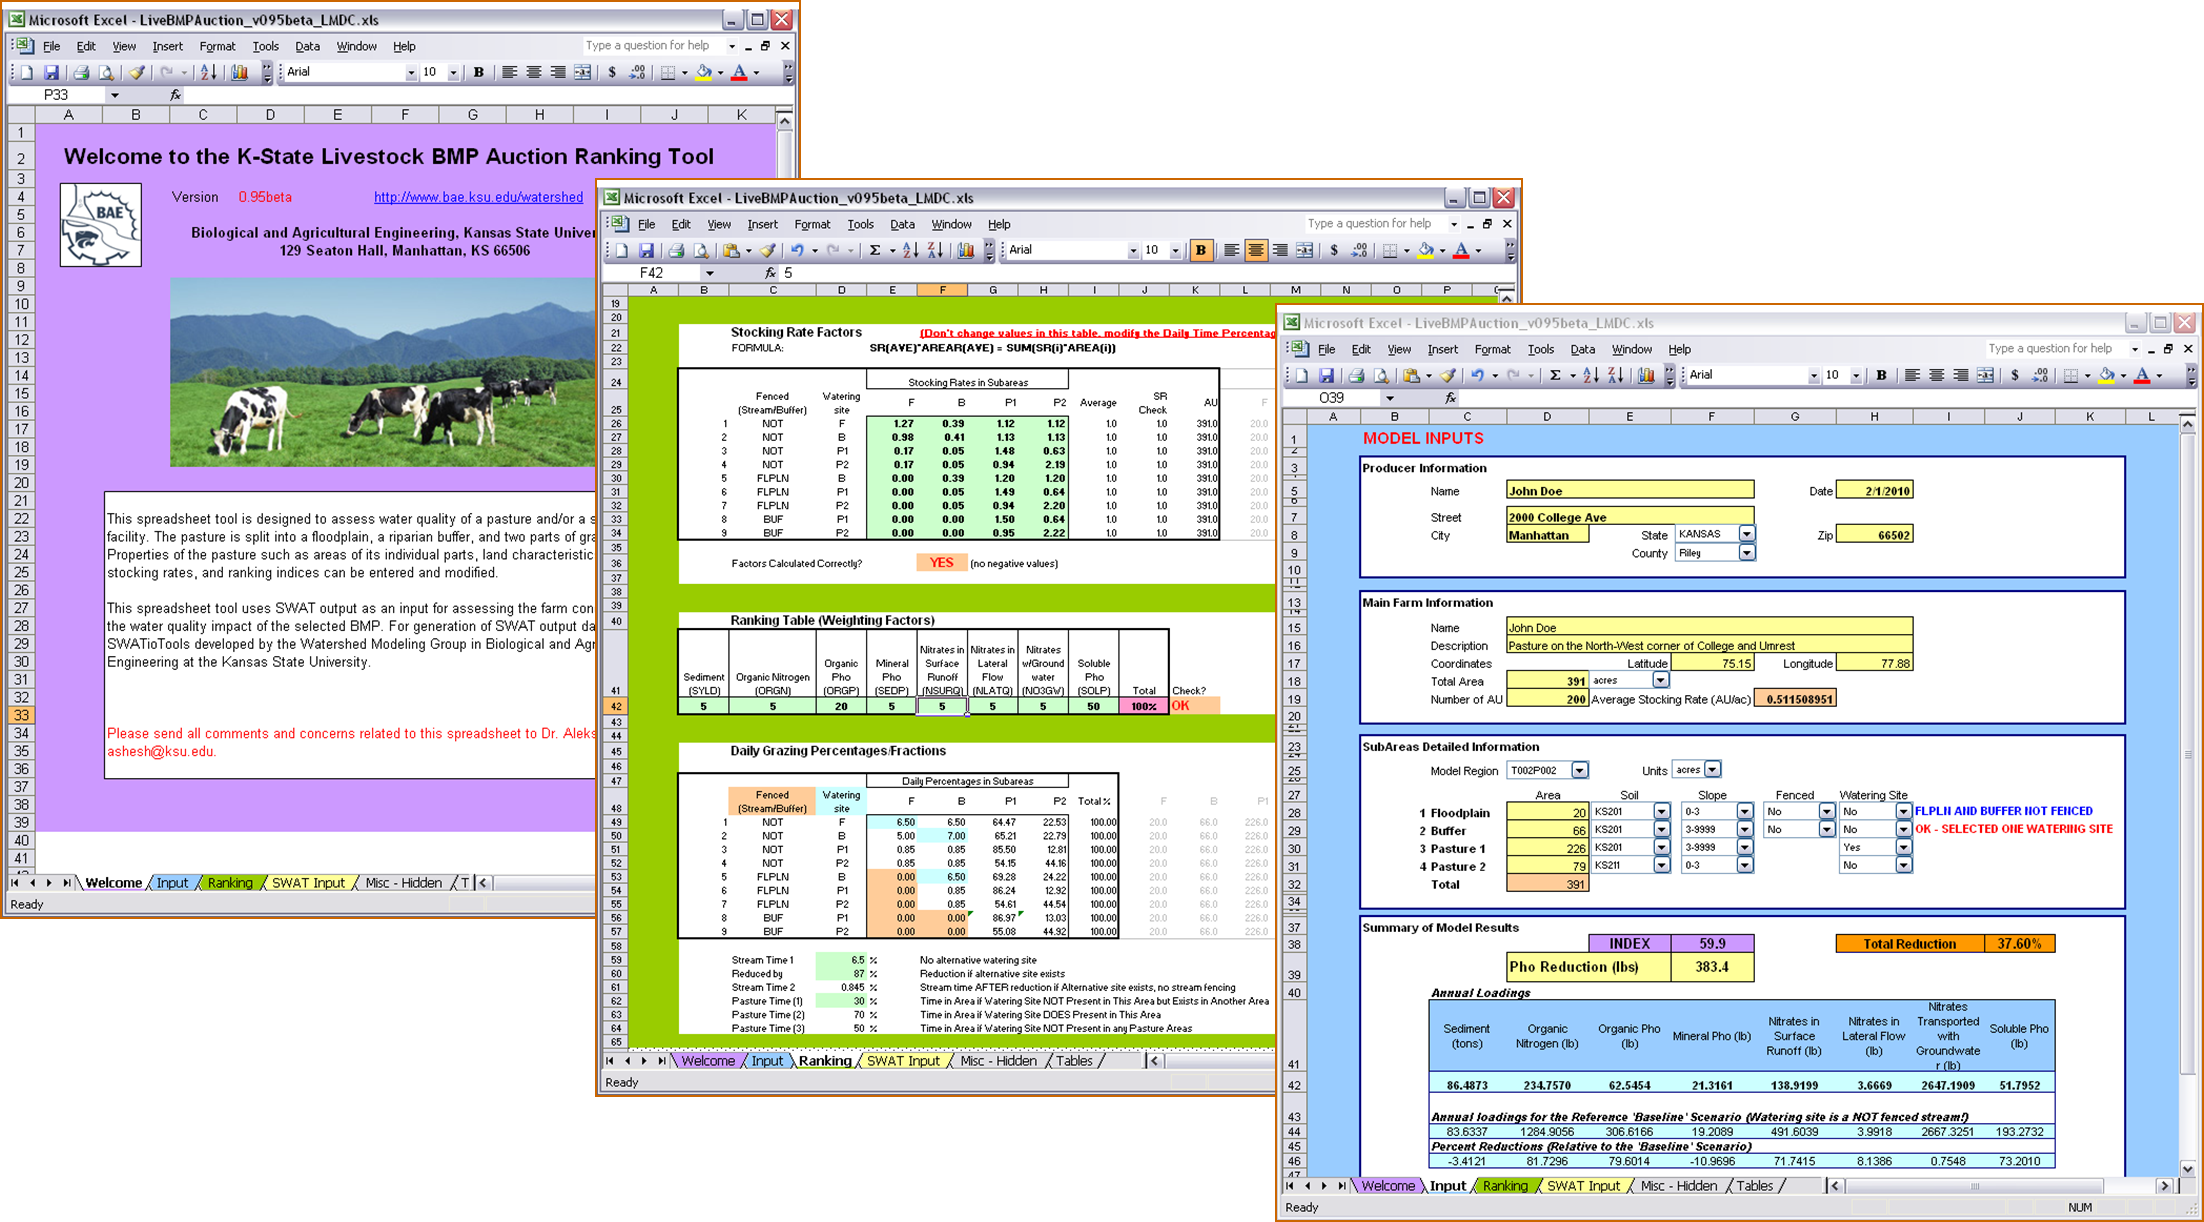Toggle Align Right in Input window toolbar
2204x1222 pixels.
(1960, 376)
